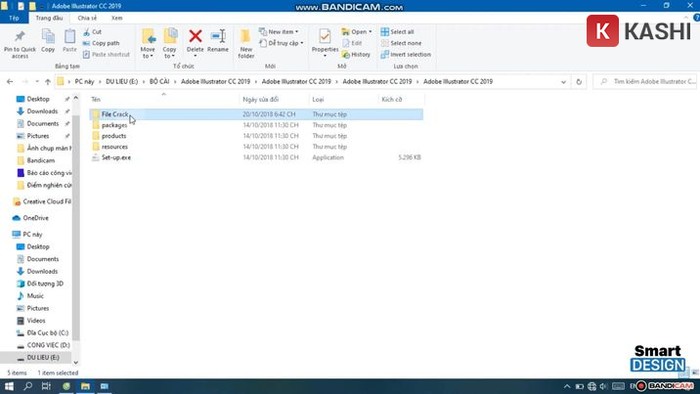Select the File Crack folder
The image size is (700, 394).
click(256, 114)
